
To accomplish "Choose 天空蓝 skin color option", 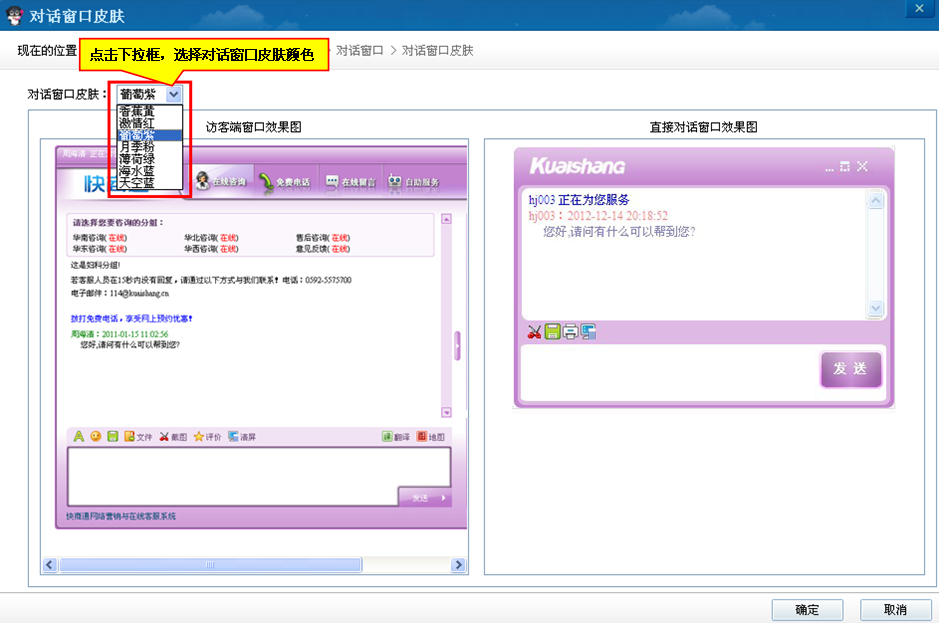I will point(137,183).
